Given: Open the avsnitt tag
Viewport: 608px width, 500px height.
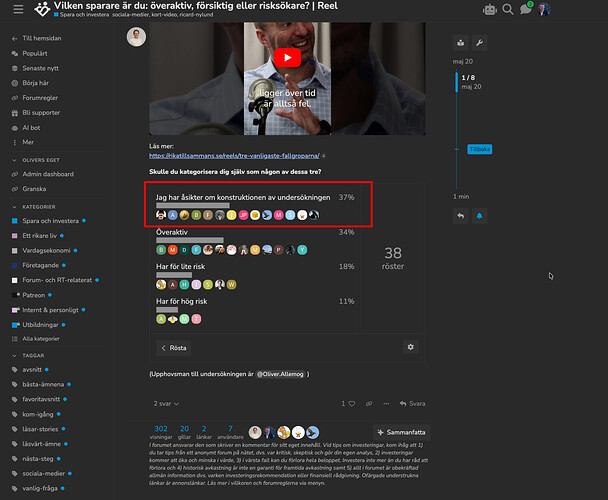Looking at the screenshot, I should point(32,369).
